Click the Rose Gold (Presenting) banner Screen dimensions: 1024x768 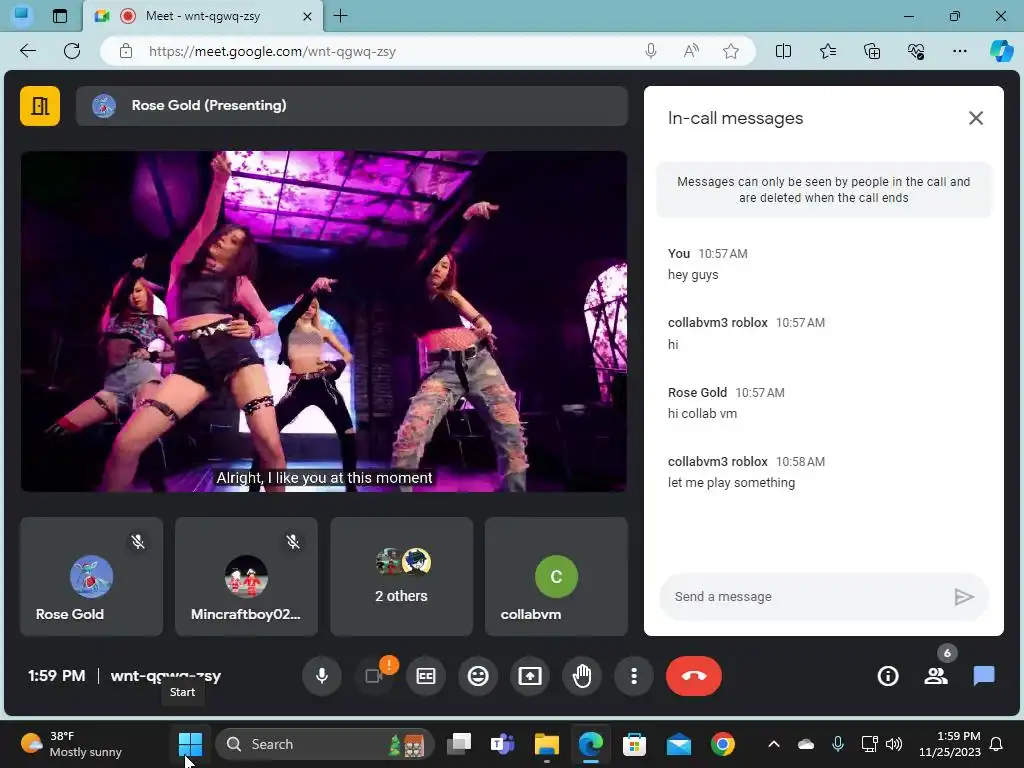pos(351,106)
